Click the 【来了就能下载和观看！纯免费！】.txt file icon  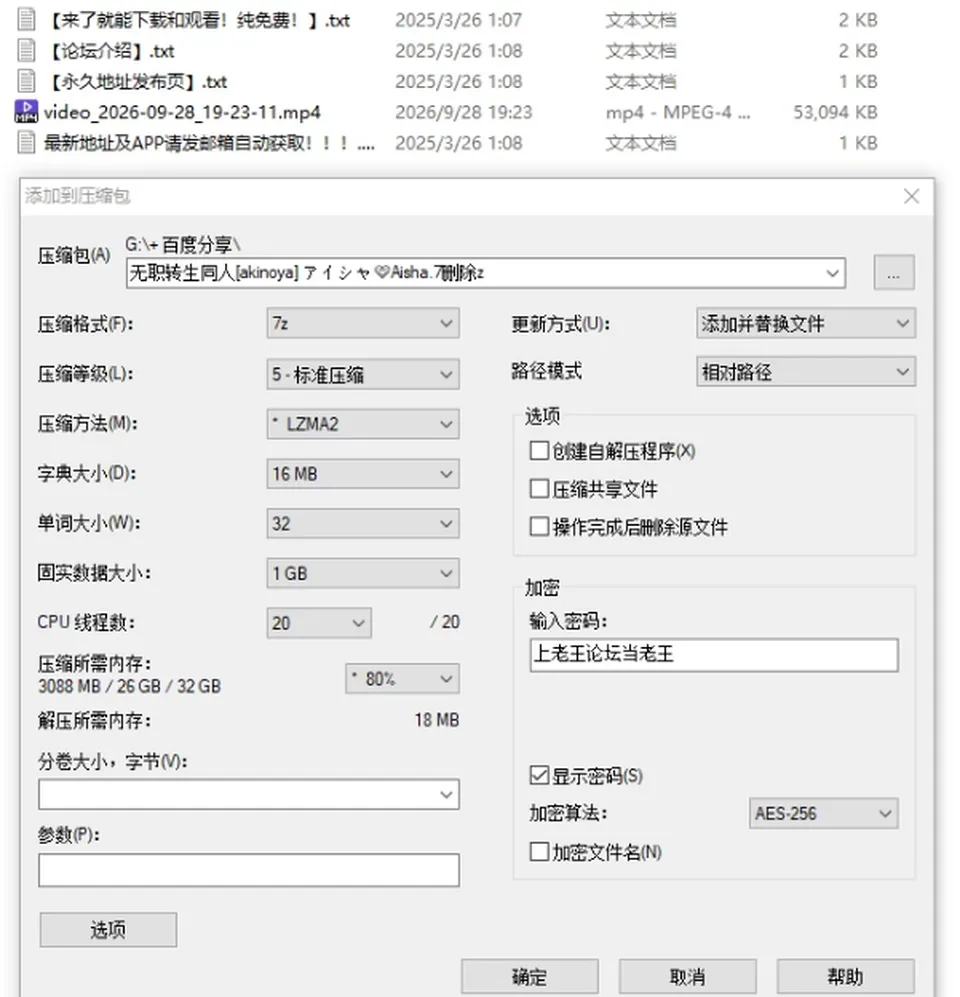pyautogui.click(x=26, y=20)
